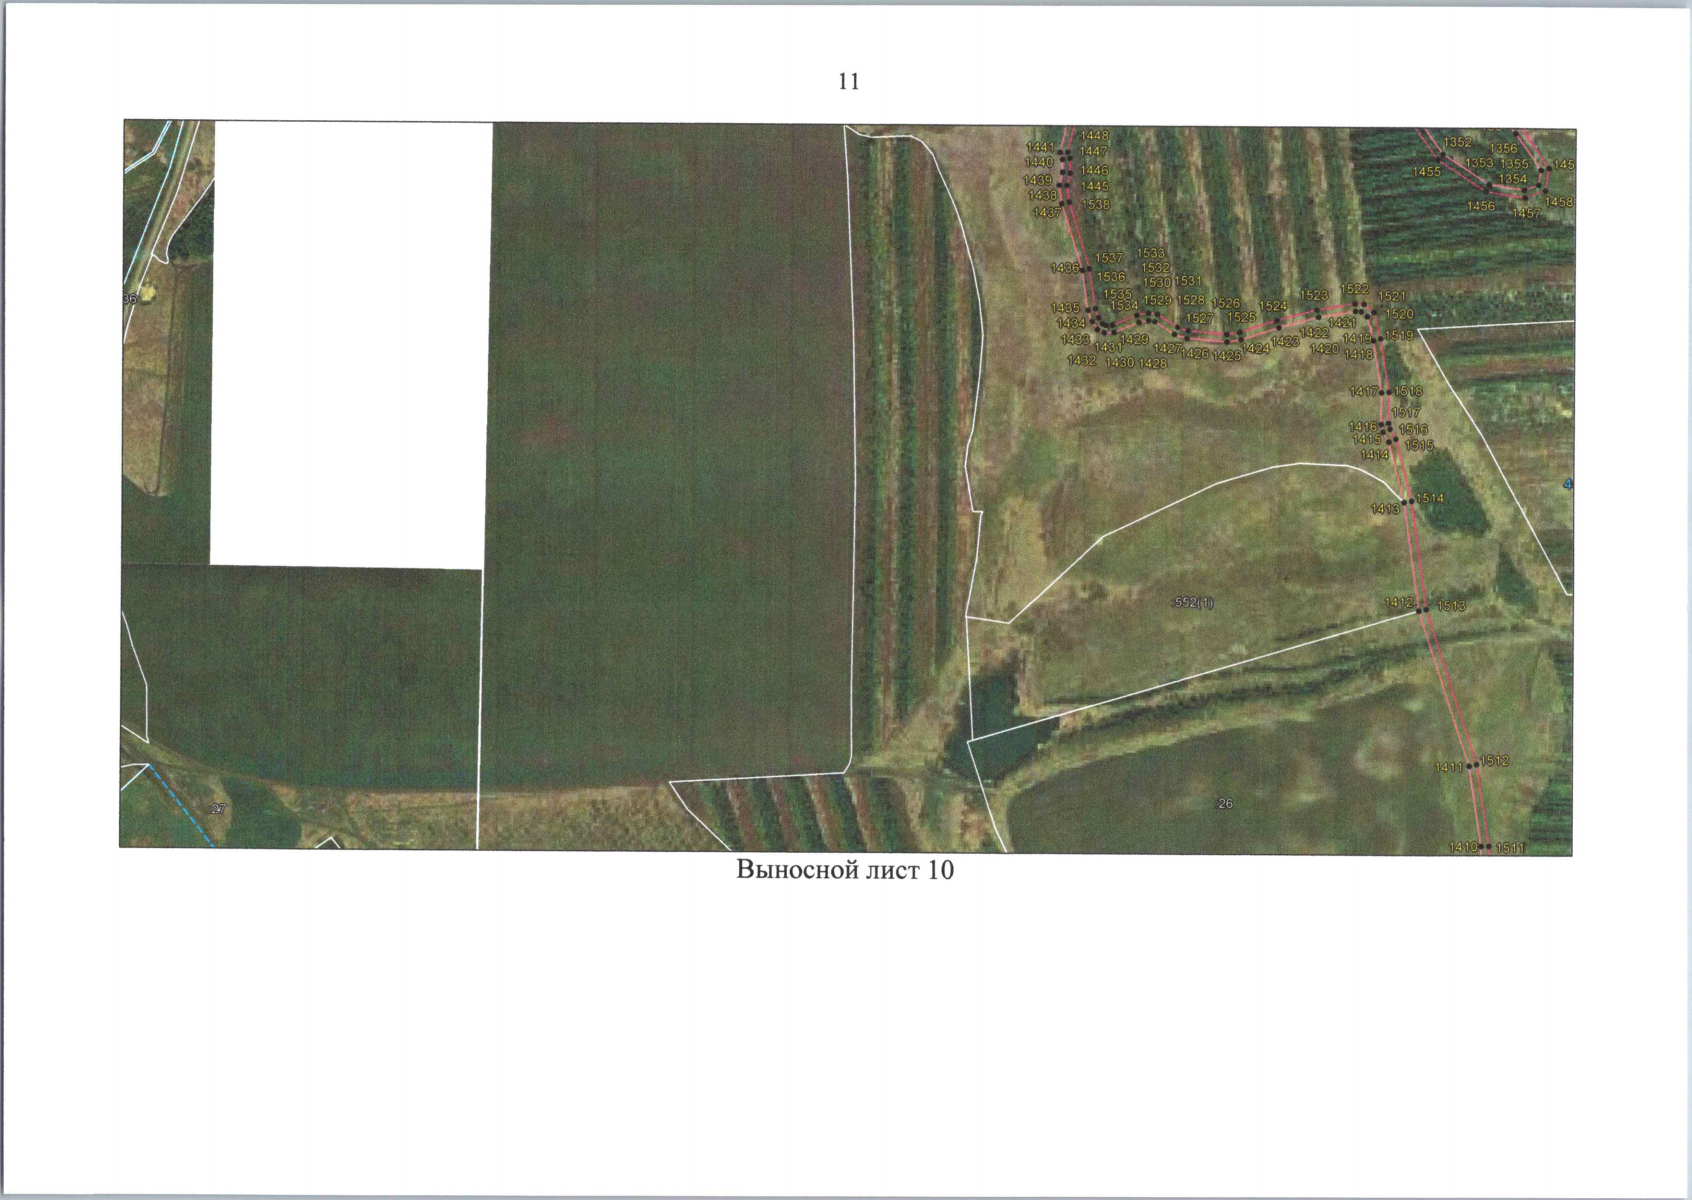Image resolution: width=1692 pixels, height=1200 pixels.
Task: Click the caption "Выносной лист 10"
Action: (845, 870)
